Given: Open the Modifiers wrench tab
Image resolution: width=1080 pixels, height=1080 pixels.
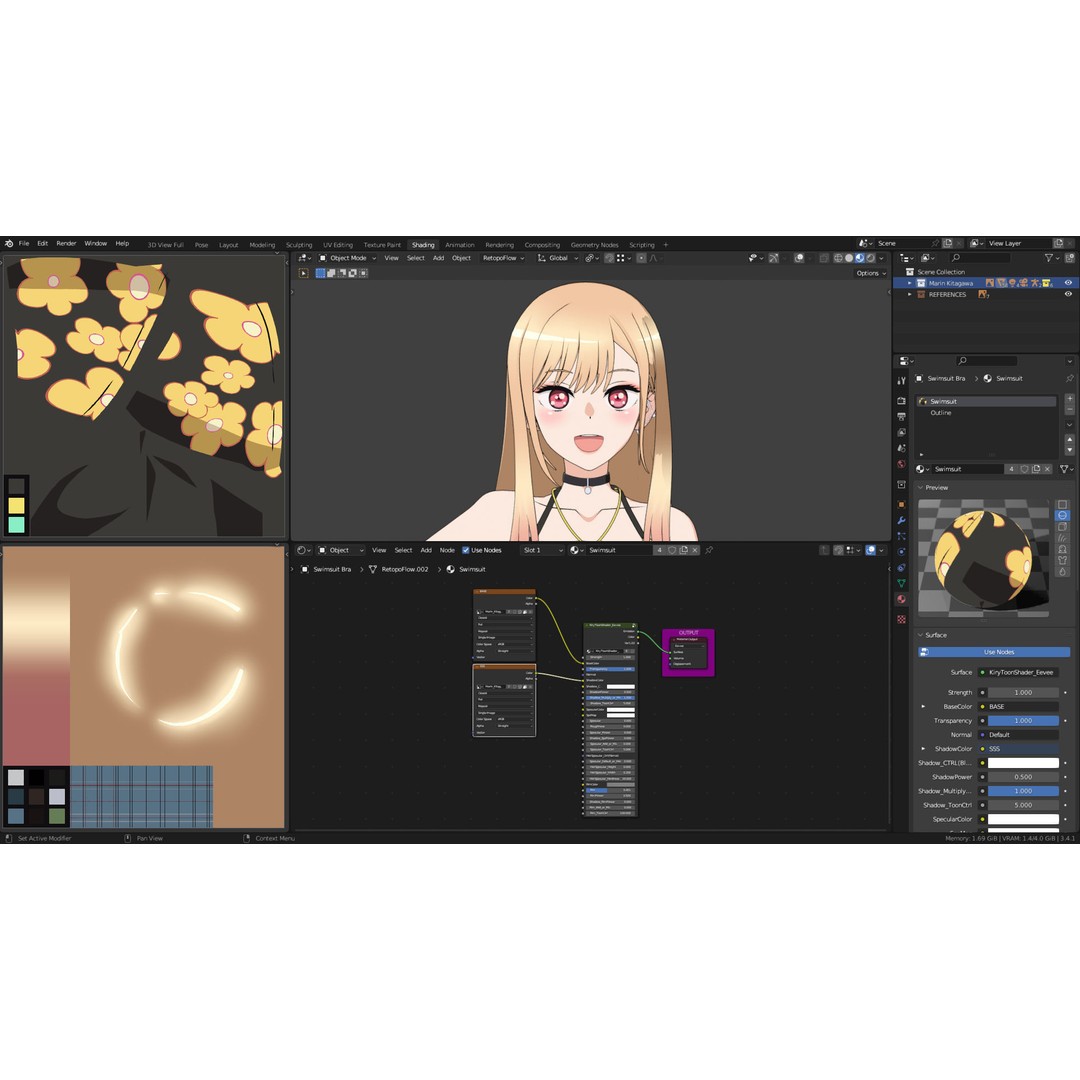Looking at the screenshot, I should tap(902, 520).
